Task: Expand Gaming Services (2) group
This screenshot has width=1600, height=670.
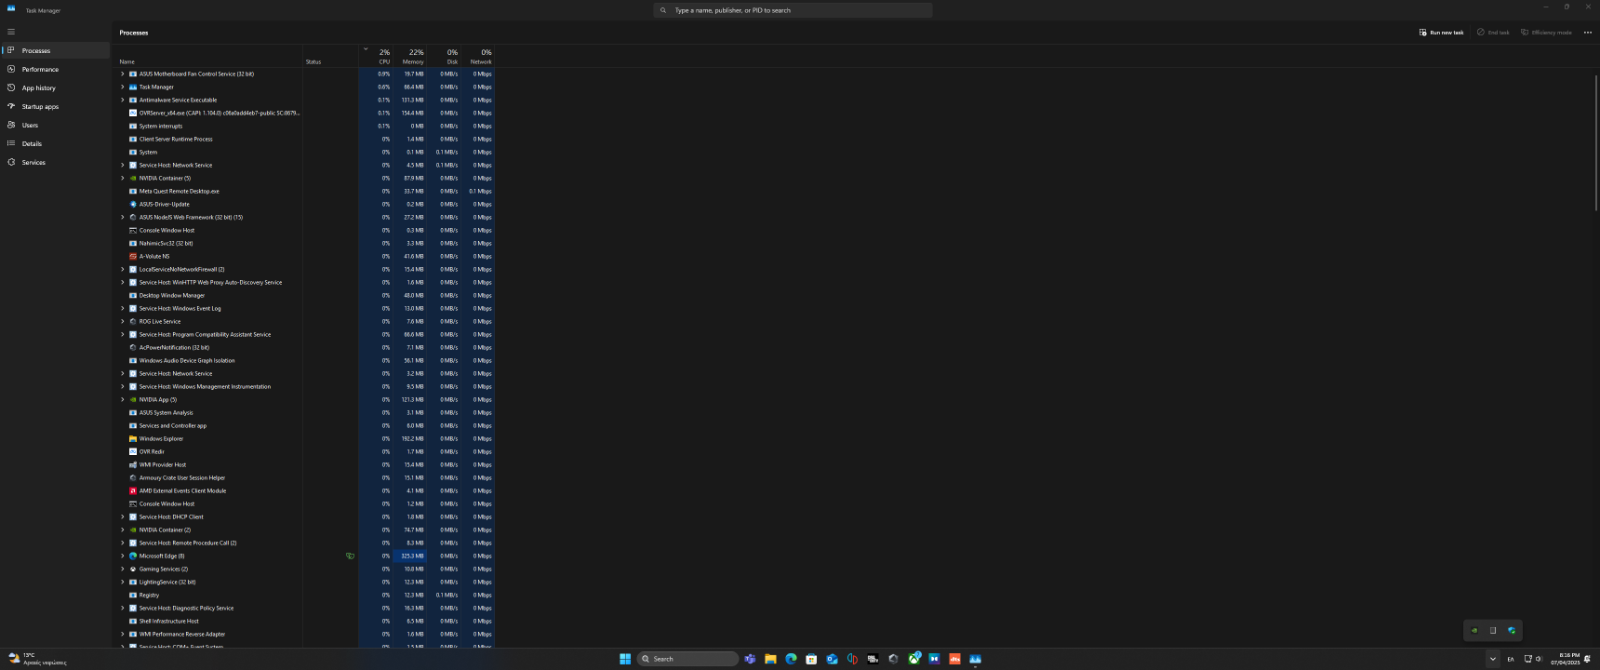Action: pyautogui.click(x=123, y=569)
